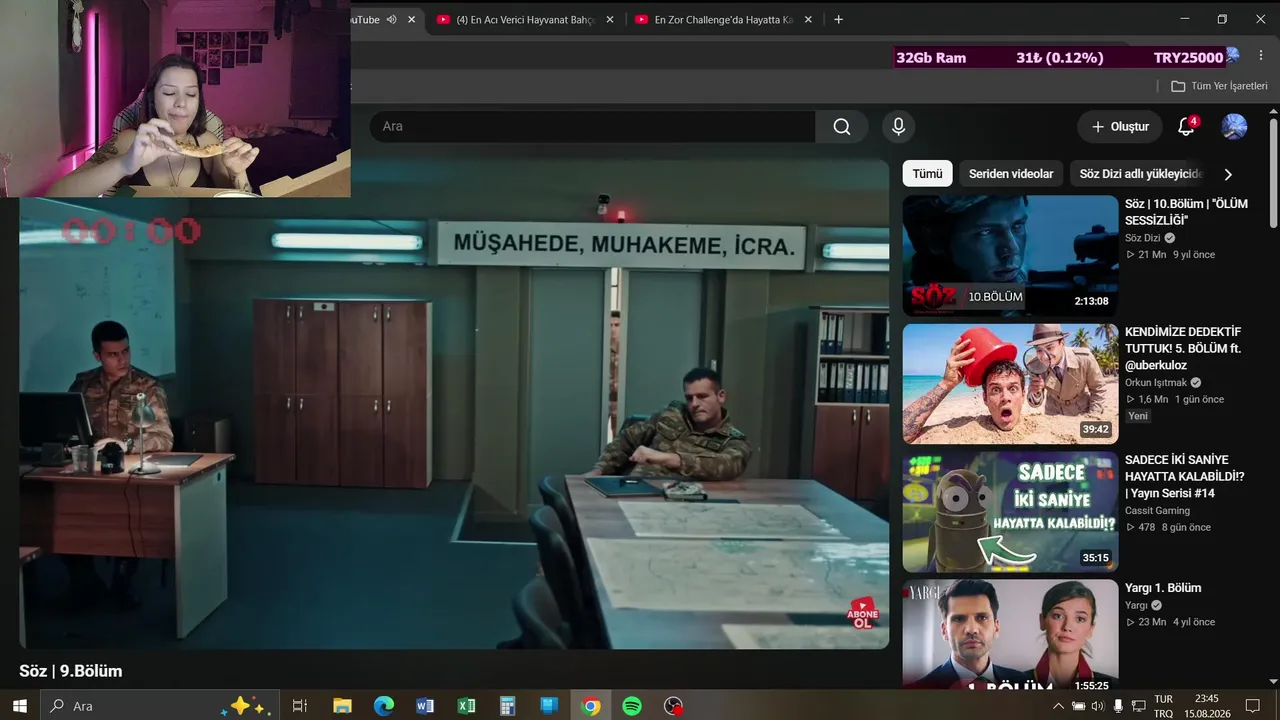Click the 'ABONE OL' overlay in video

coord(862,613)
